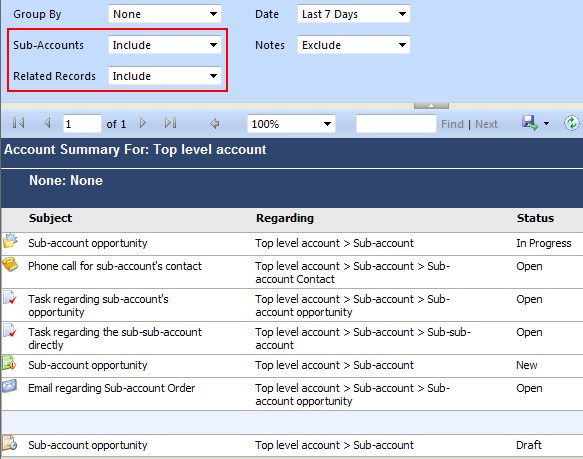
Task: Go to previous report page
Action: [47, 123]
